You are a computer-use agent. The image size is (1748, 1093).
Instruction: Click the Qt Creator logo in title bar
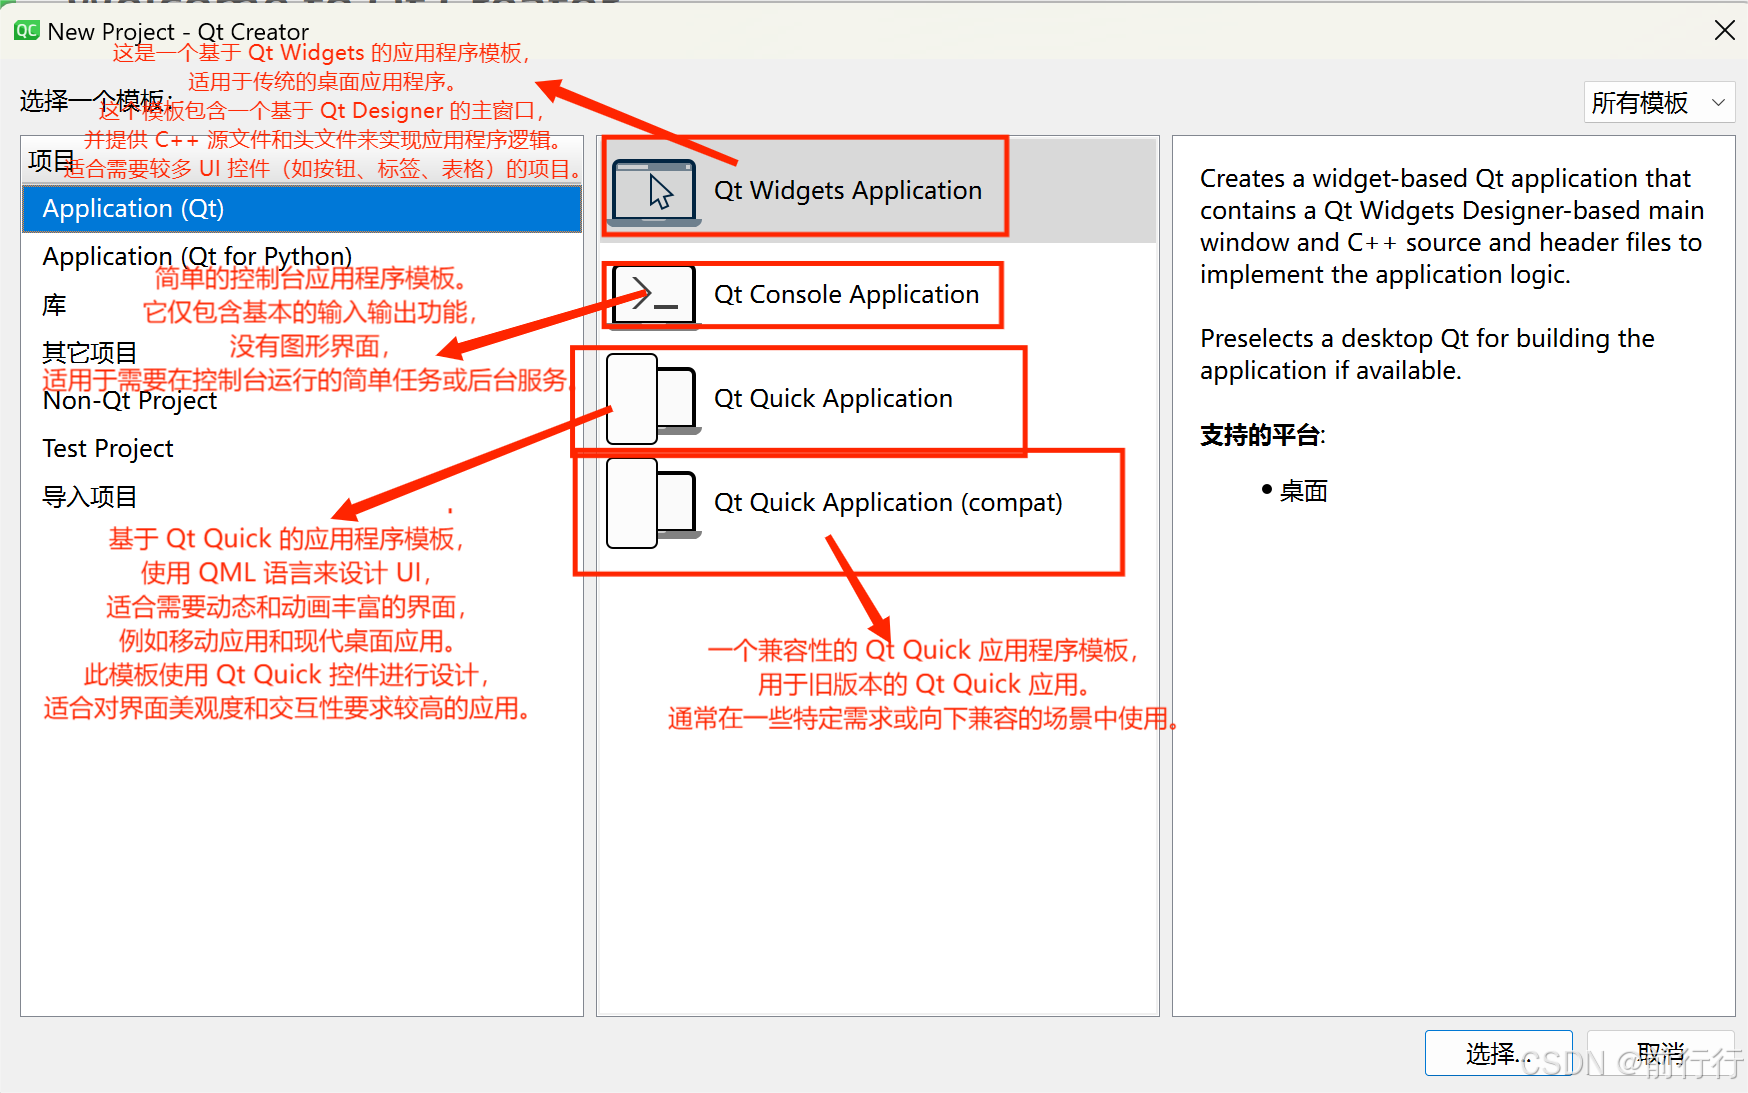click(x=27, y=31)
